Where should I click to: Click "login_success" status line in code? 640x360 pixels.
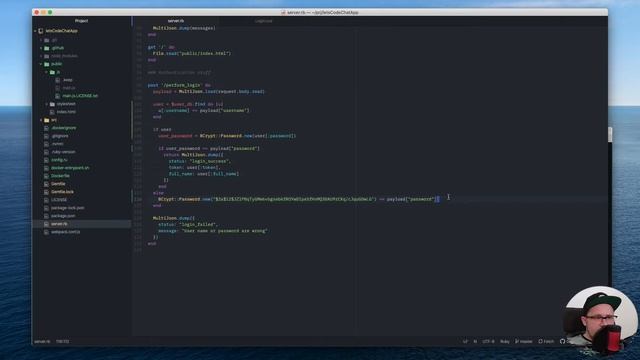pyautogui.click(x=200, y=161)
